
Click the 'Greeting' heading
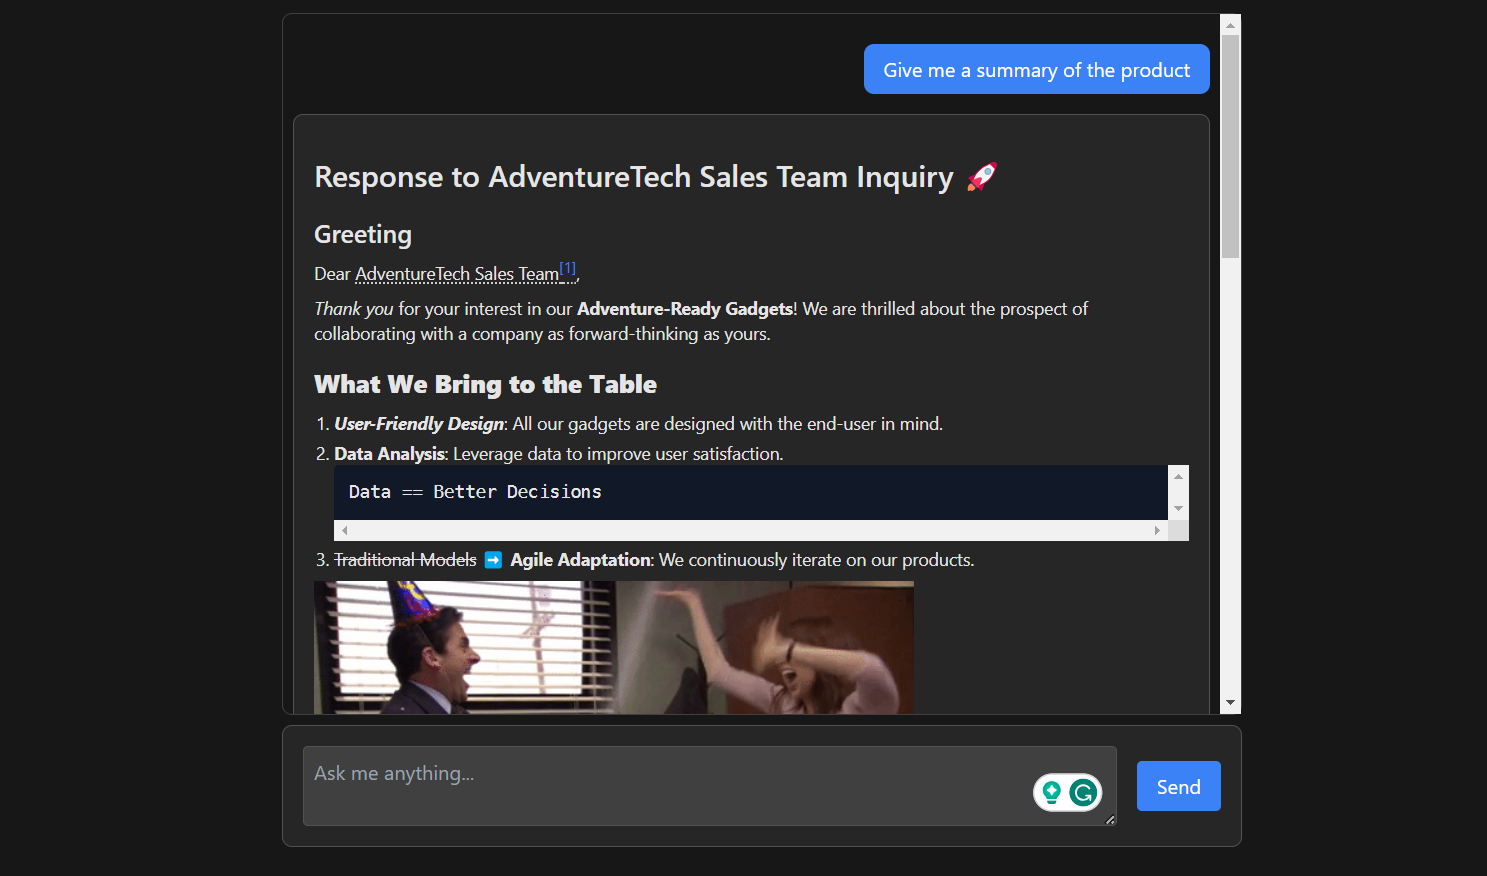[363, 234]
